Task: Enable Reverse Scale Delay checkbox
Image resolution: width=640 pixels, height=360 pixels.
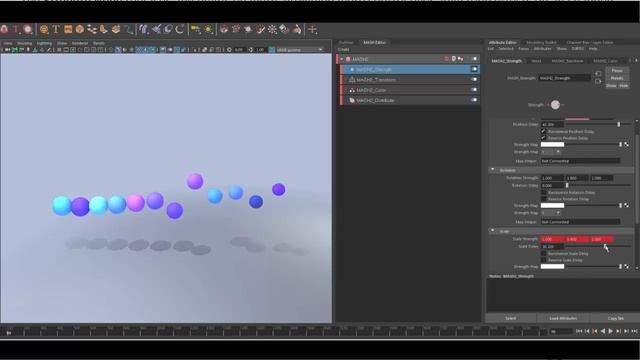Action: click(543, 260)
